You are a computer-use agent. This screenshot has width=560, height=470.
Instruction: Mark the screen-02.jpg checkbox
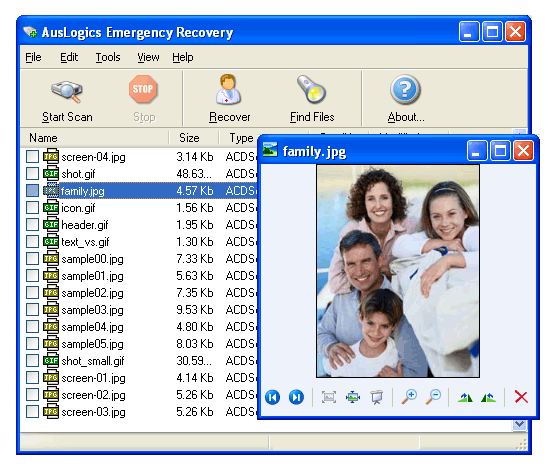[x=32, y=395]
